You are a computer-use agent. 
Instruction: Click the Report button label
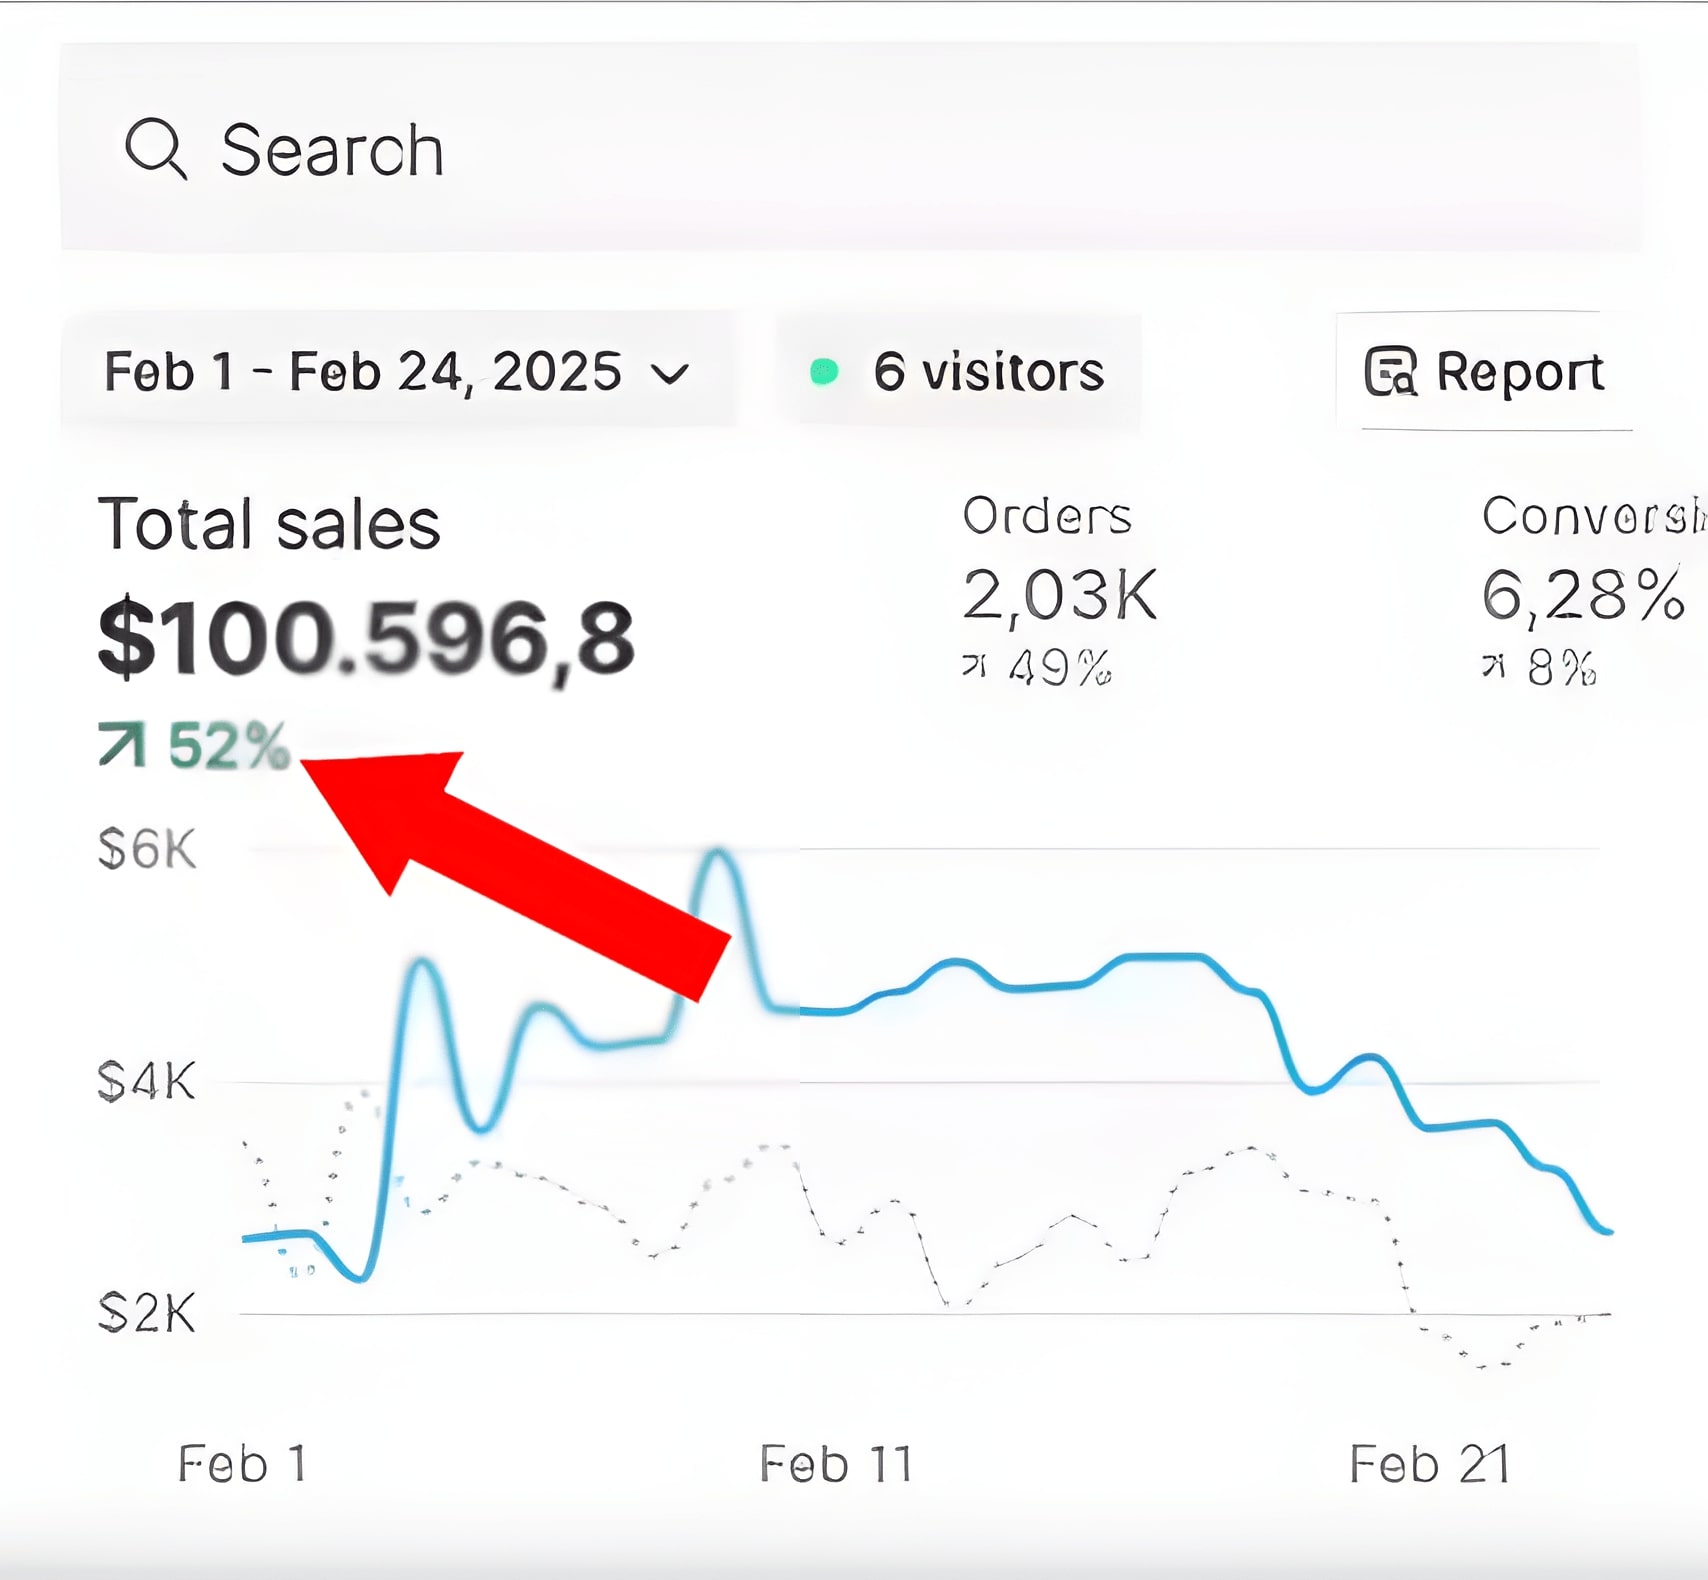pyautogui.click(x=1519, y=372)
